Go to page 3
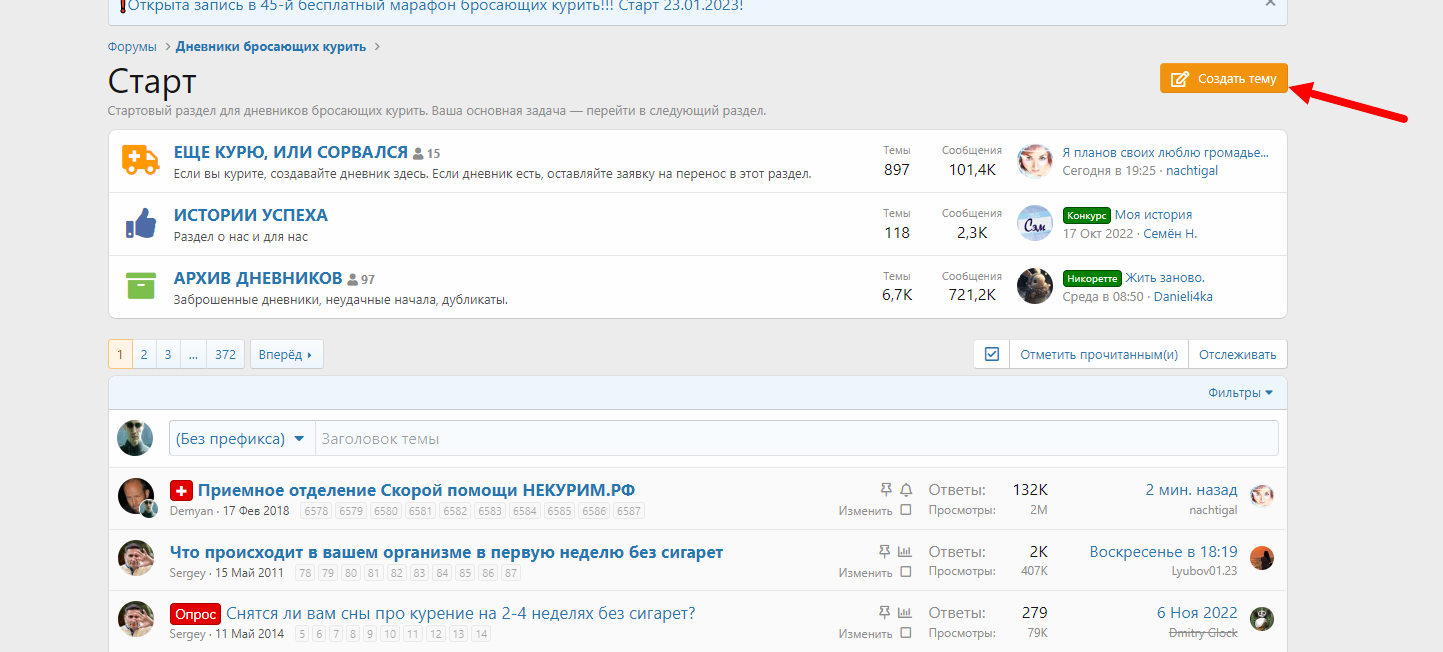 (x=168, y=354)
